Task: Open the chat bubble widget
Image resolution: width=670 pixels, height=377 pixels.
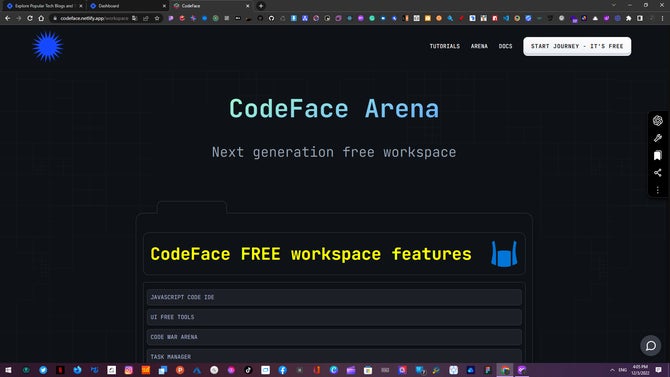Action: click(650, 345)
